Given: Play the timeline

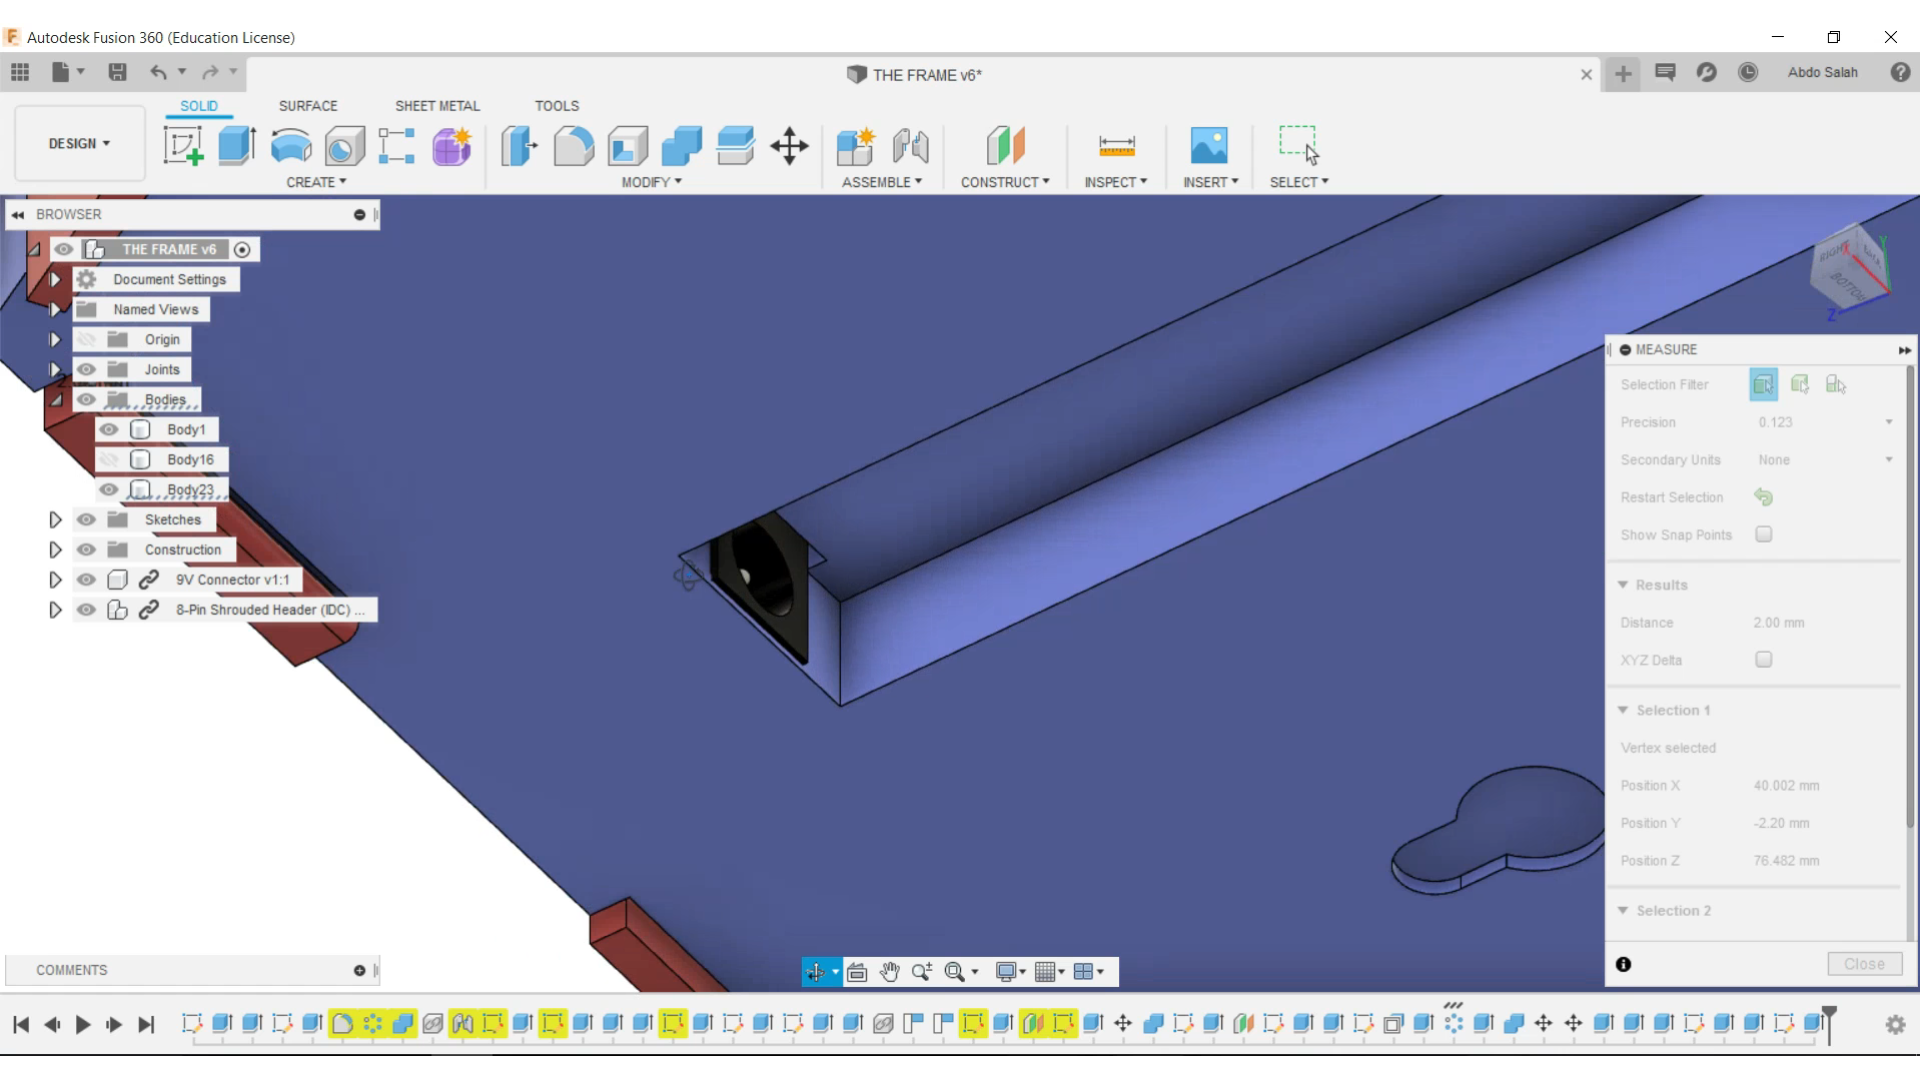Looking at the screenshot, I should pyautogui.click(x=83, y=1024).
